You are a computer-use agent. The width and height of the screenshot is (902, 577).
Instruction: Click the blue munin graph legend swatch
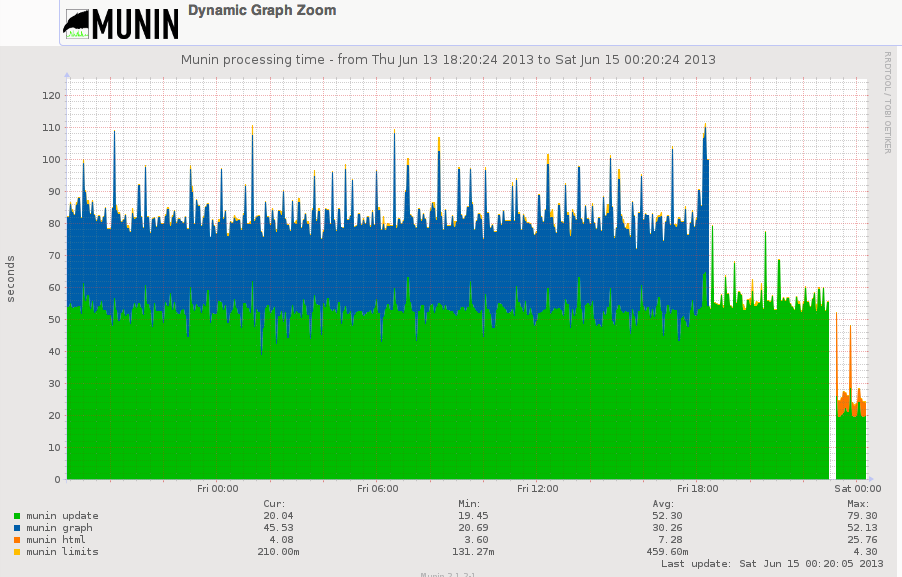[17, 528]
